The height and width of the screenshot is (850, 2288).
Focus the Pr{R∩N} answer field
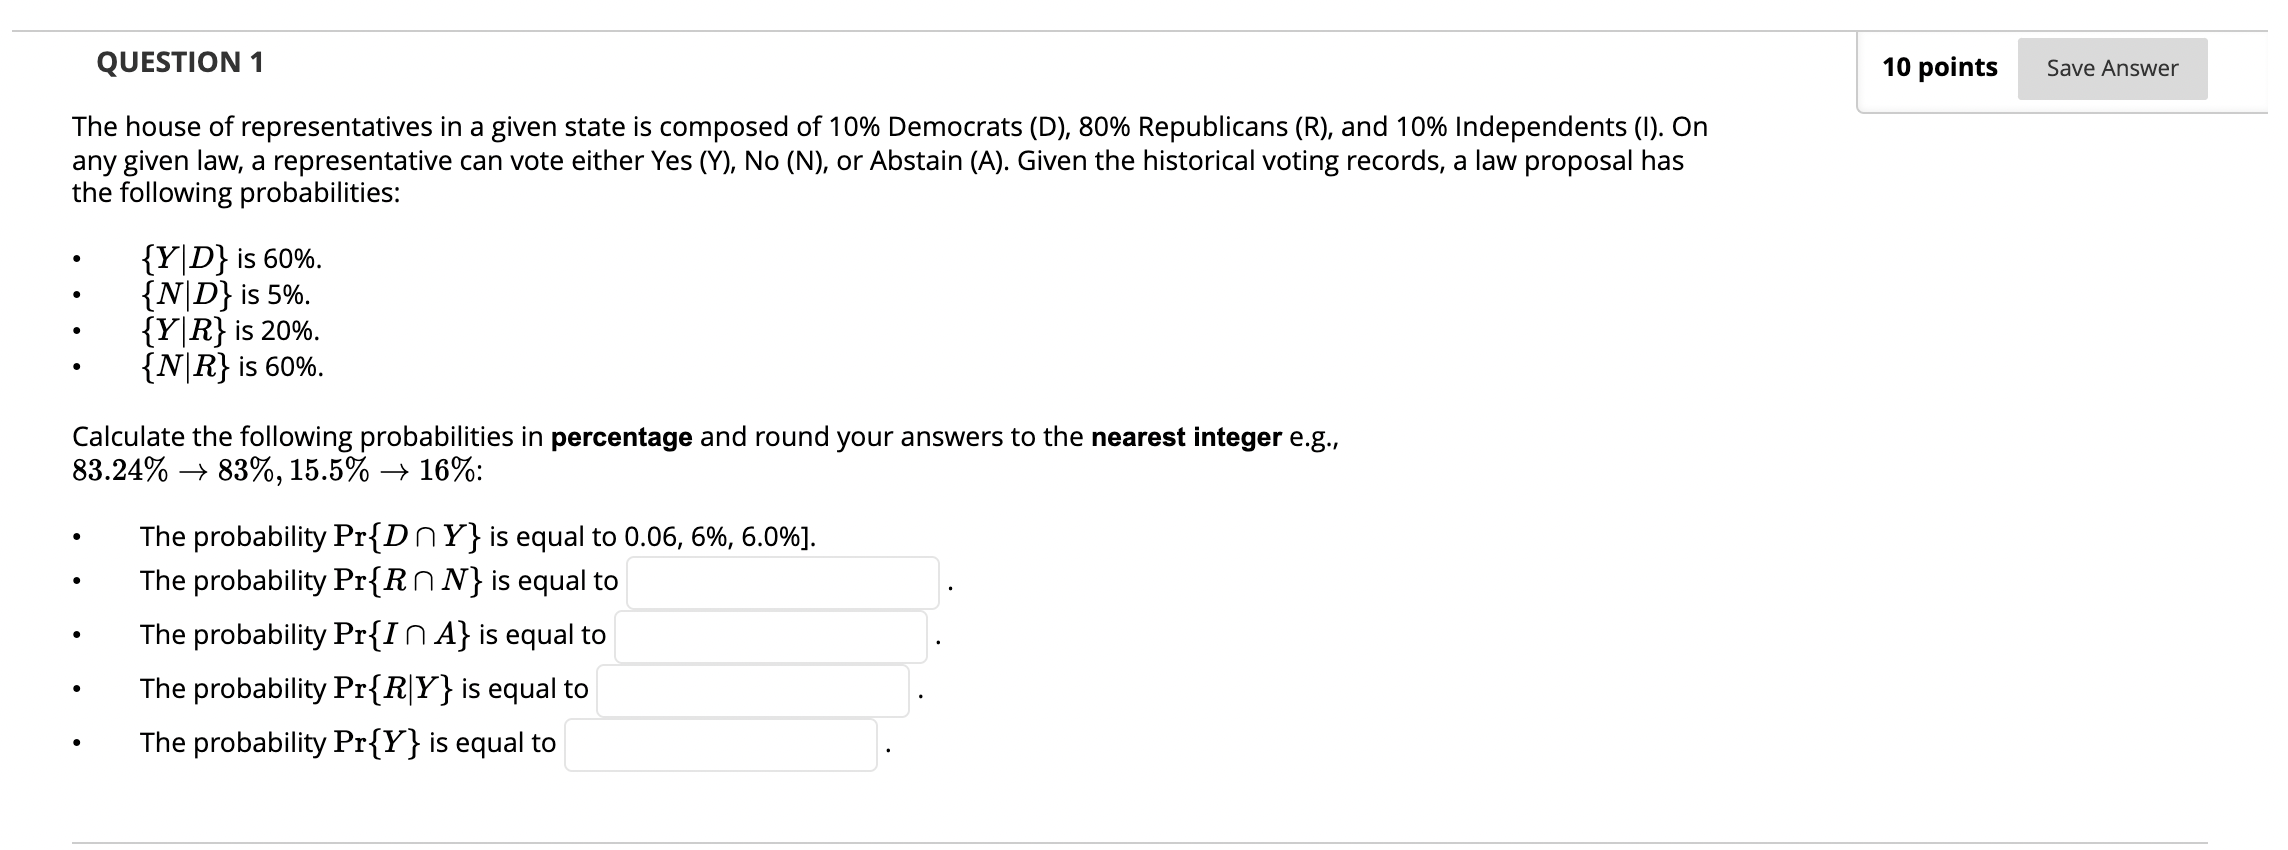pyautogui.click(x=783, y=583)
